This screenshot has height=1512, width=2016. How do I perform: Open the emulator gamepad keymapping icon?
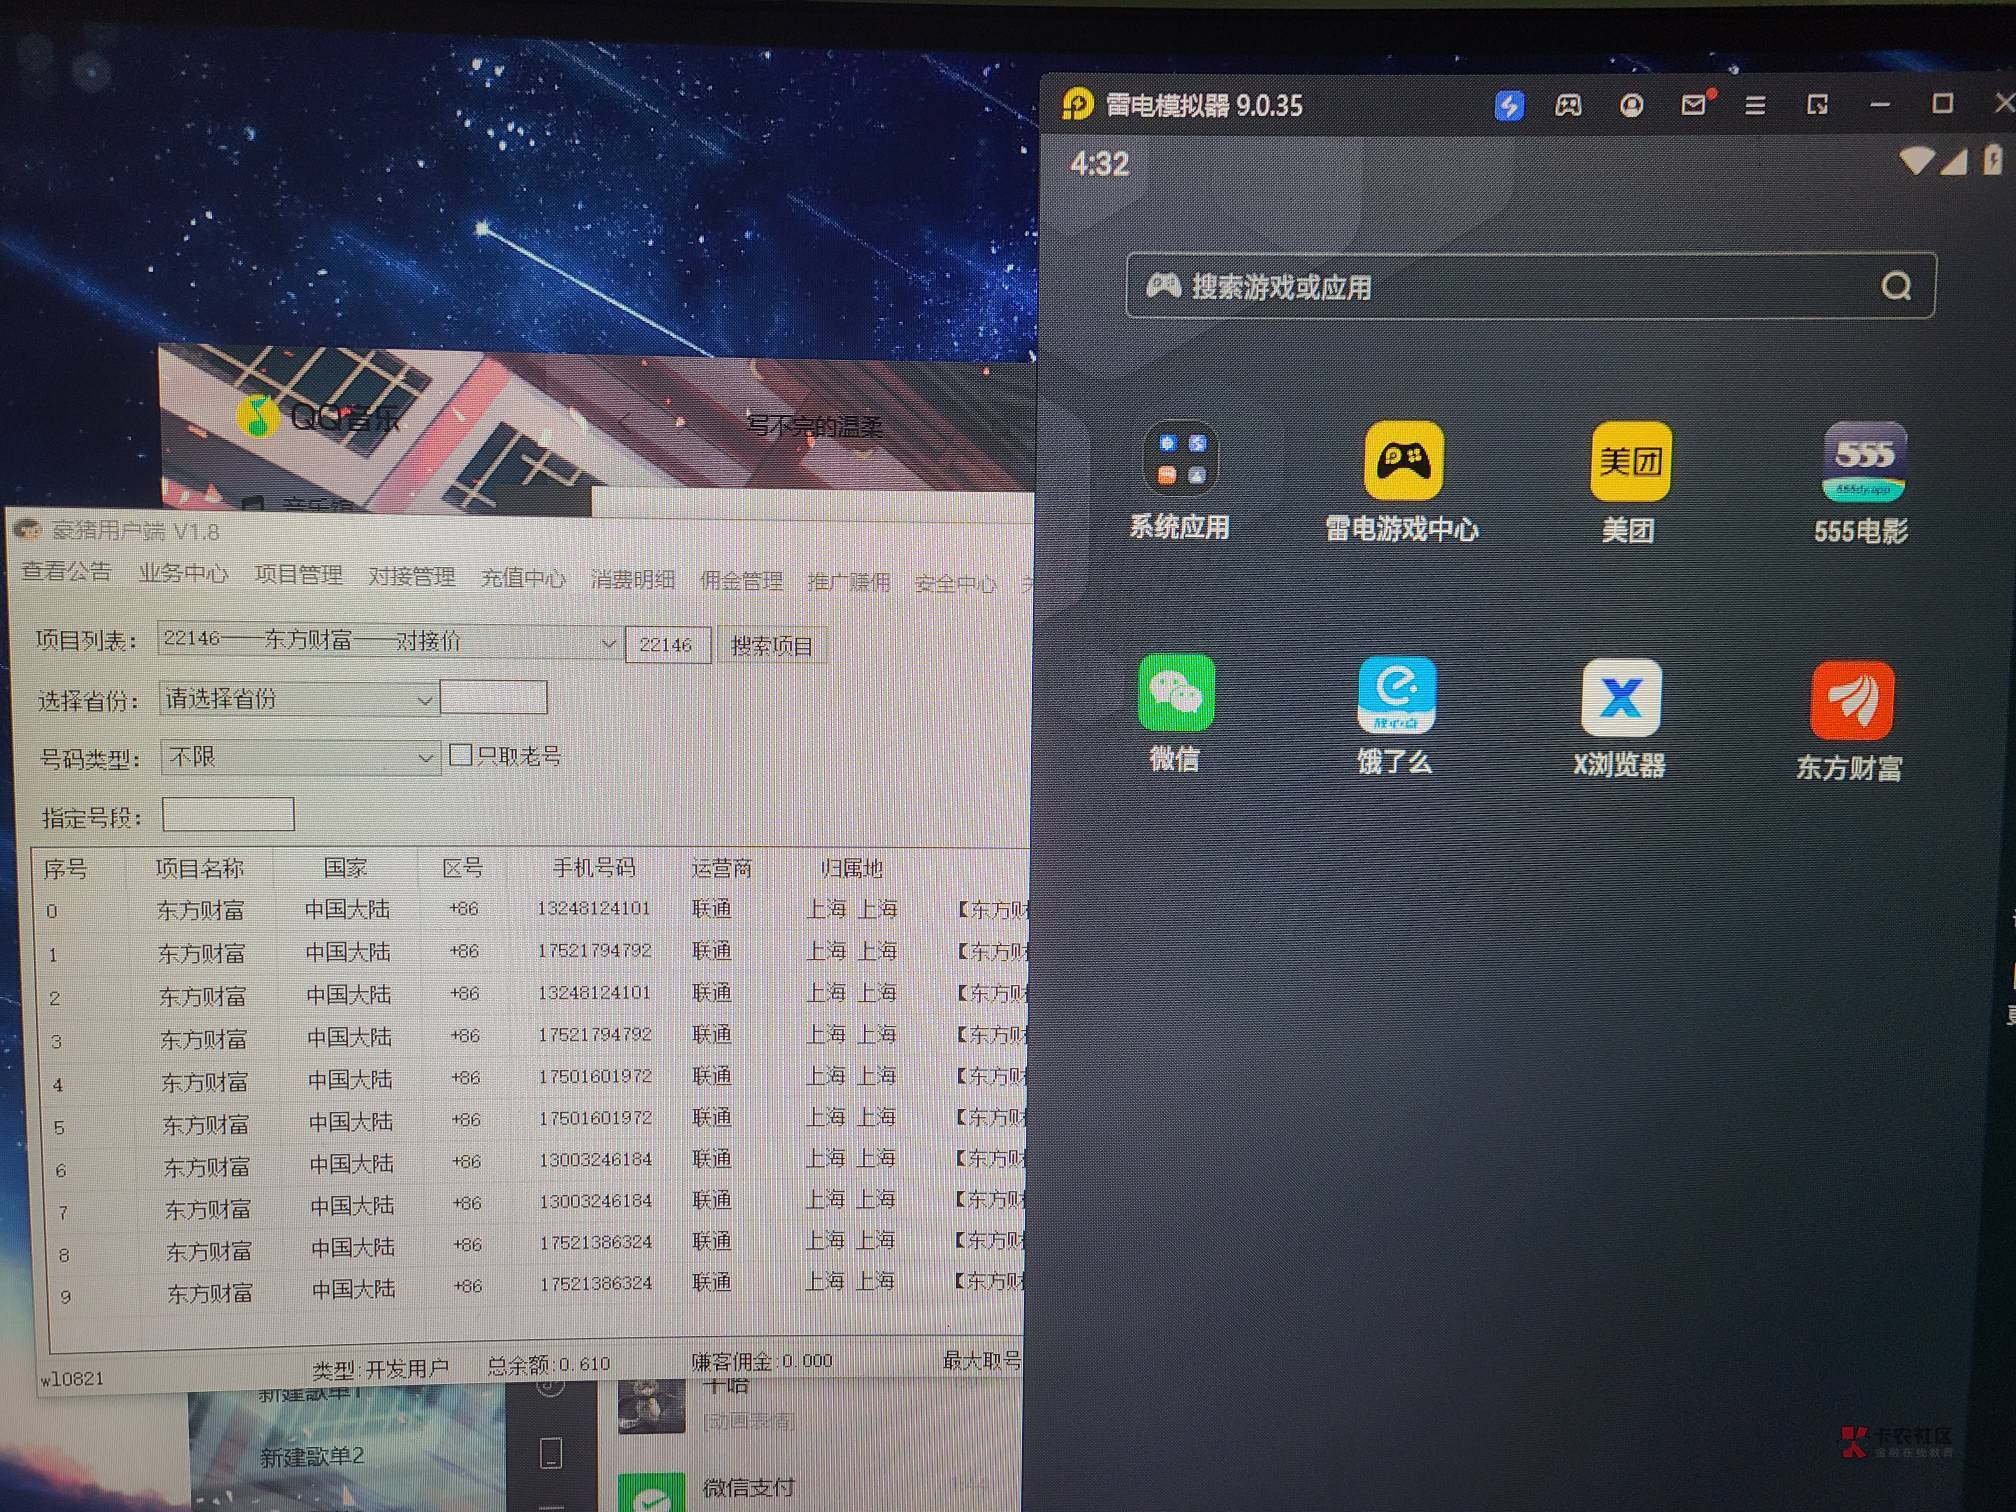click(1568, 105)
